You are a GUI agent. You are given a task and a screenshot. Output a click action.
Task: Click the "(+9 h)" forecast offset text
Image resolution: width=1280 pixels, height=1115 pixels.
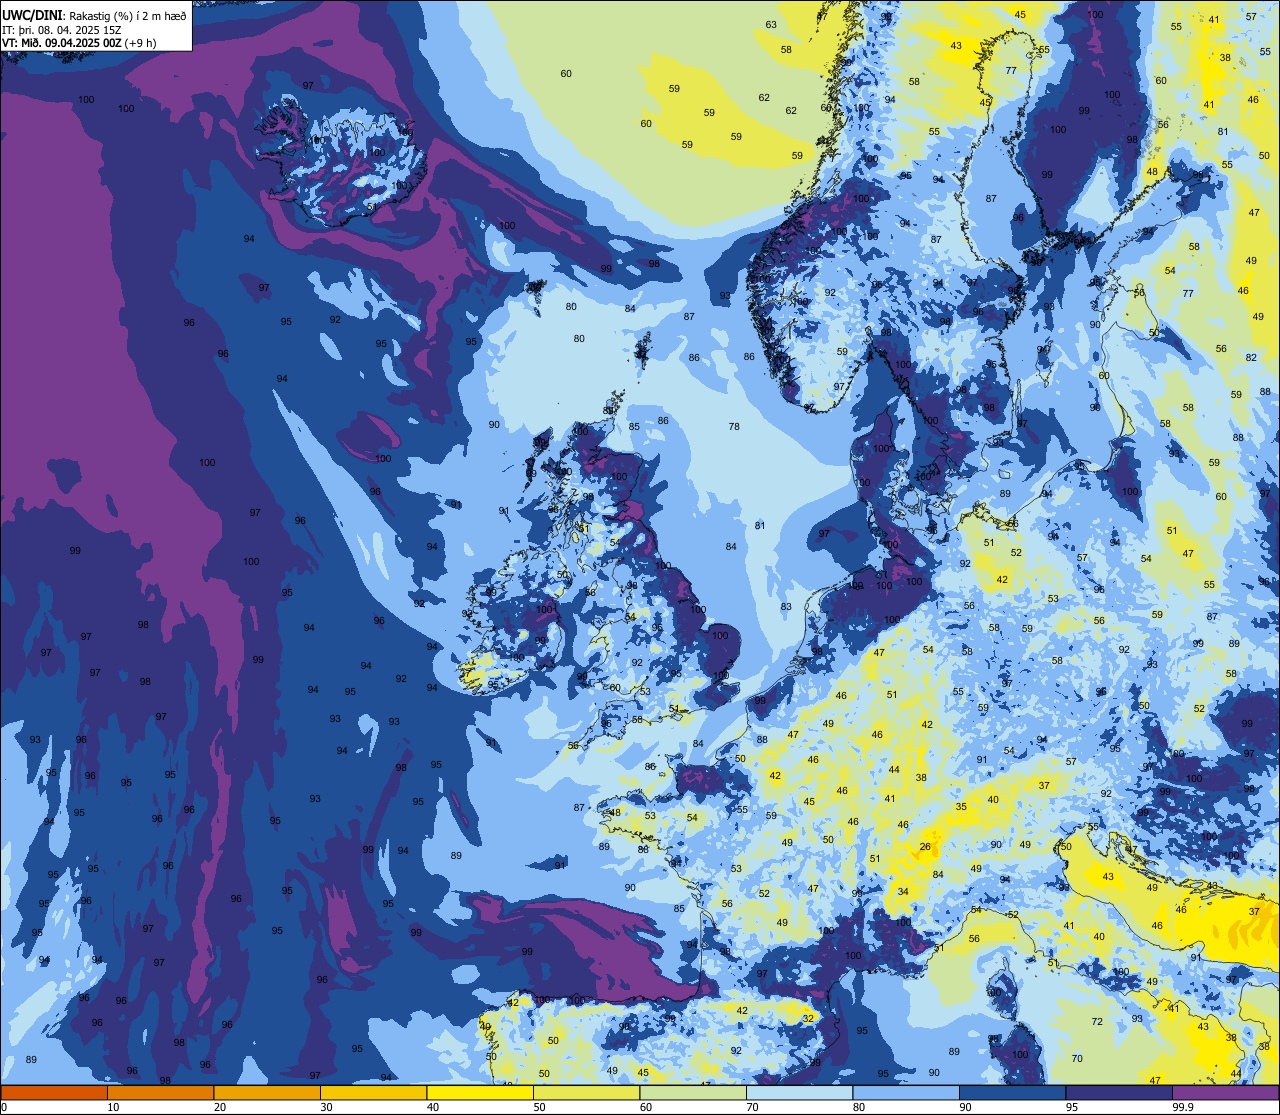pos(141,43)
